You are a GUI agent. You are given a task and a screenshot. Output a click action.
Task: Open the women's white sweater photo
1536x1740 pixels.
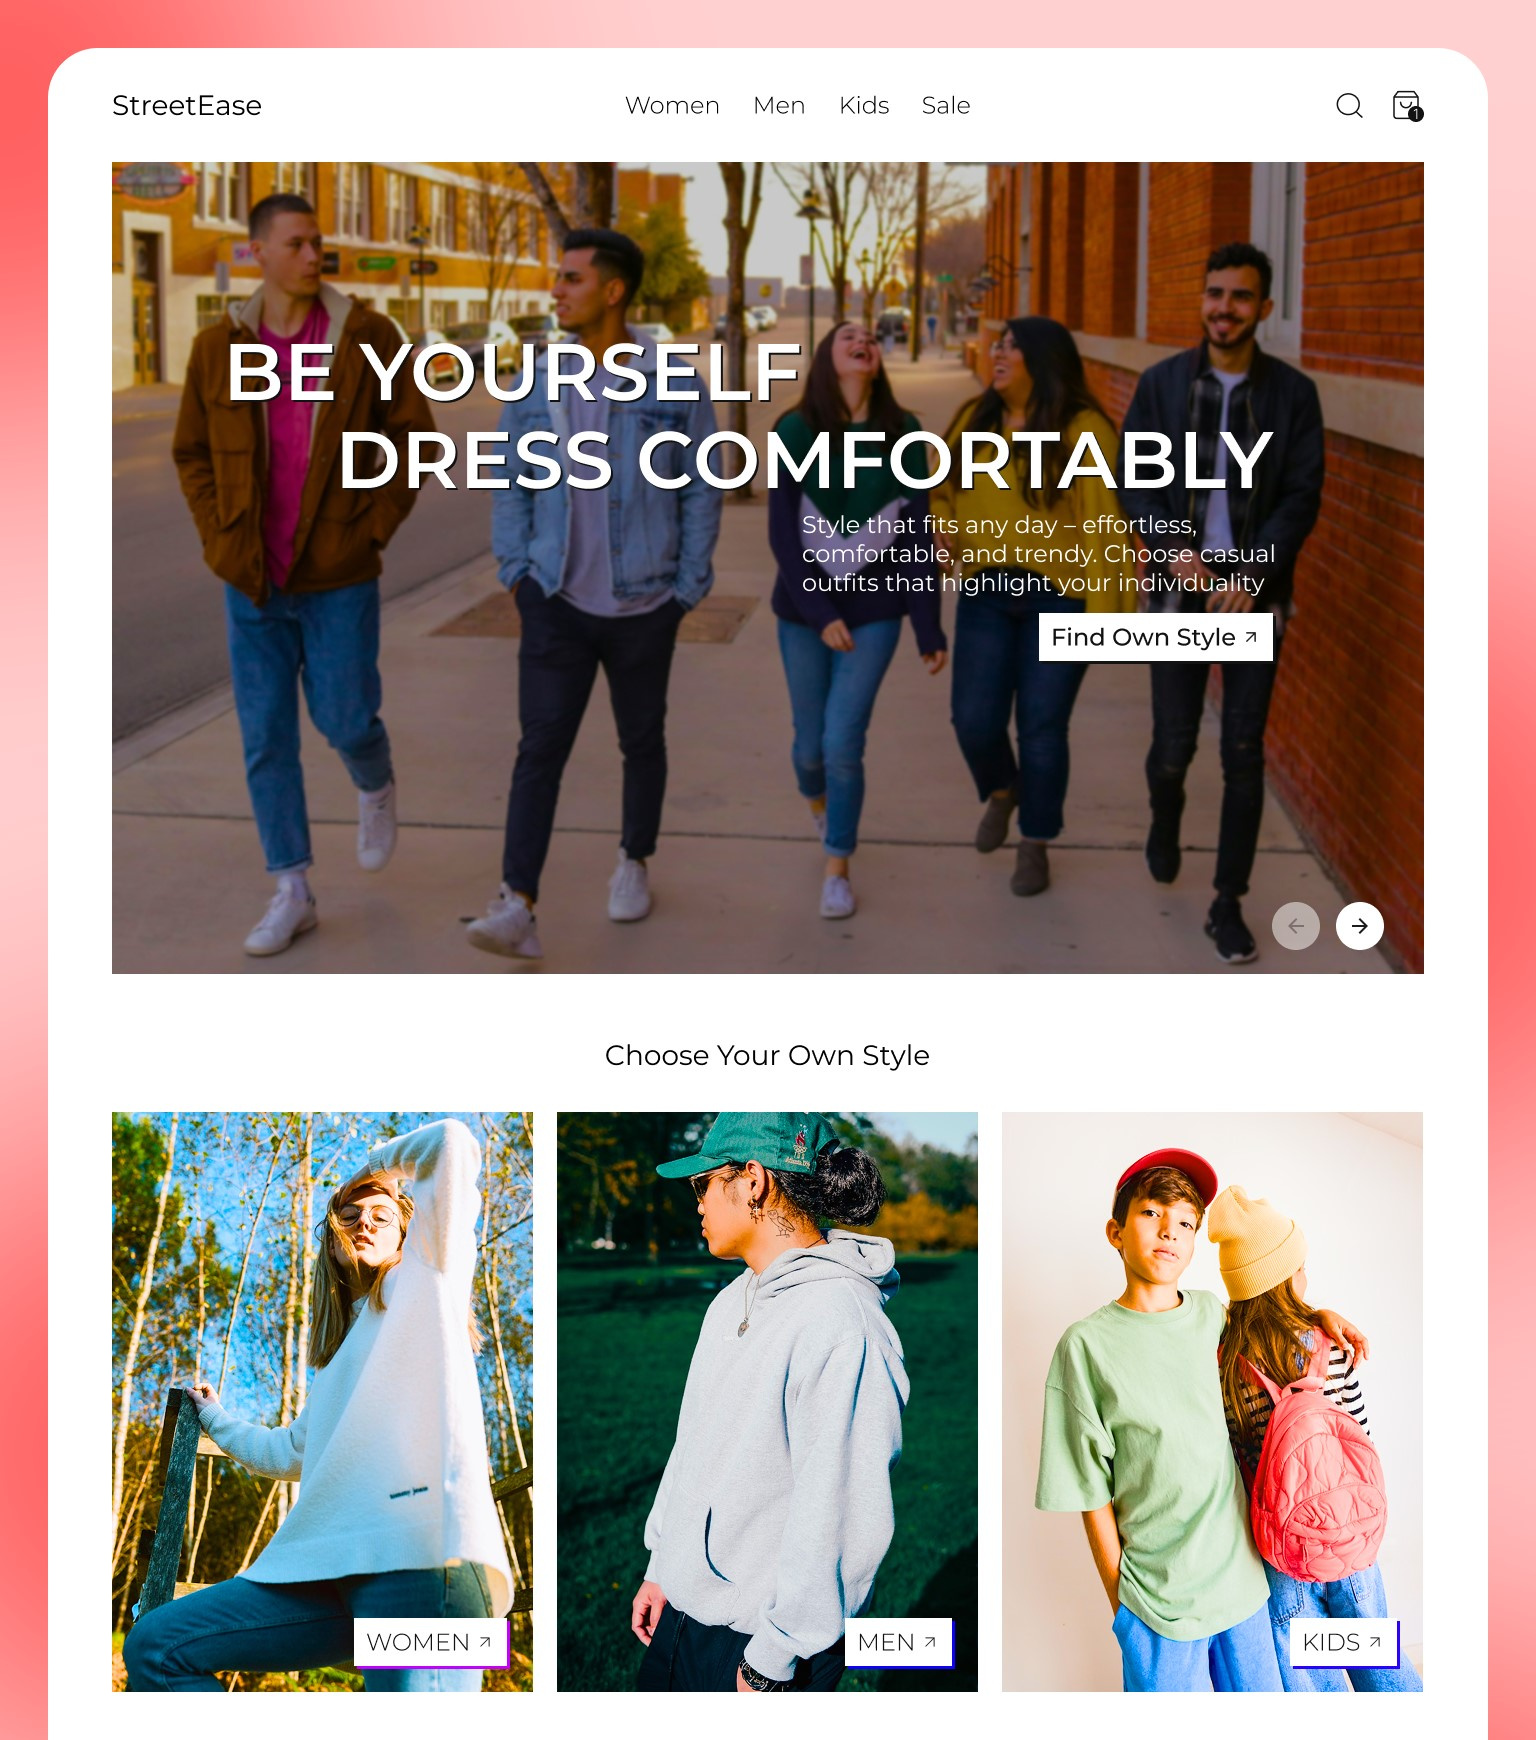322,1402
